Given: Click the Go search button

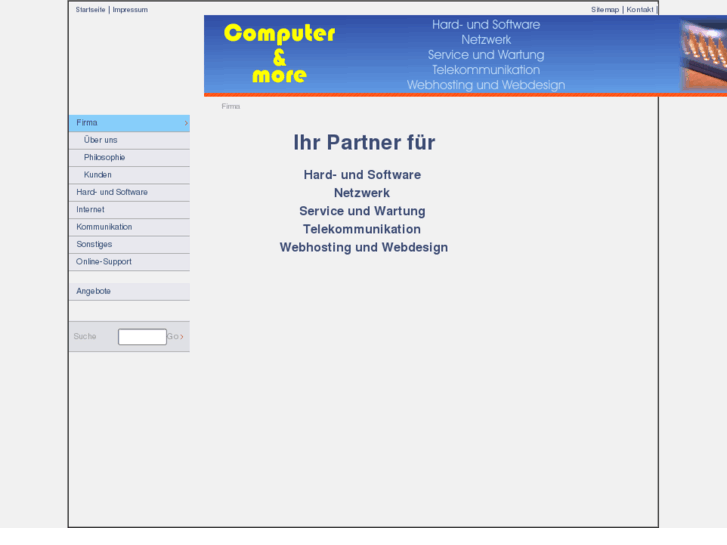Looking at the screenshot, I should pos(175,337).
